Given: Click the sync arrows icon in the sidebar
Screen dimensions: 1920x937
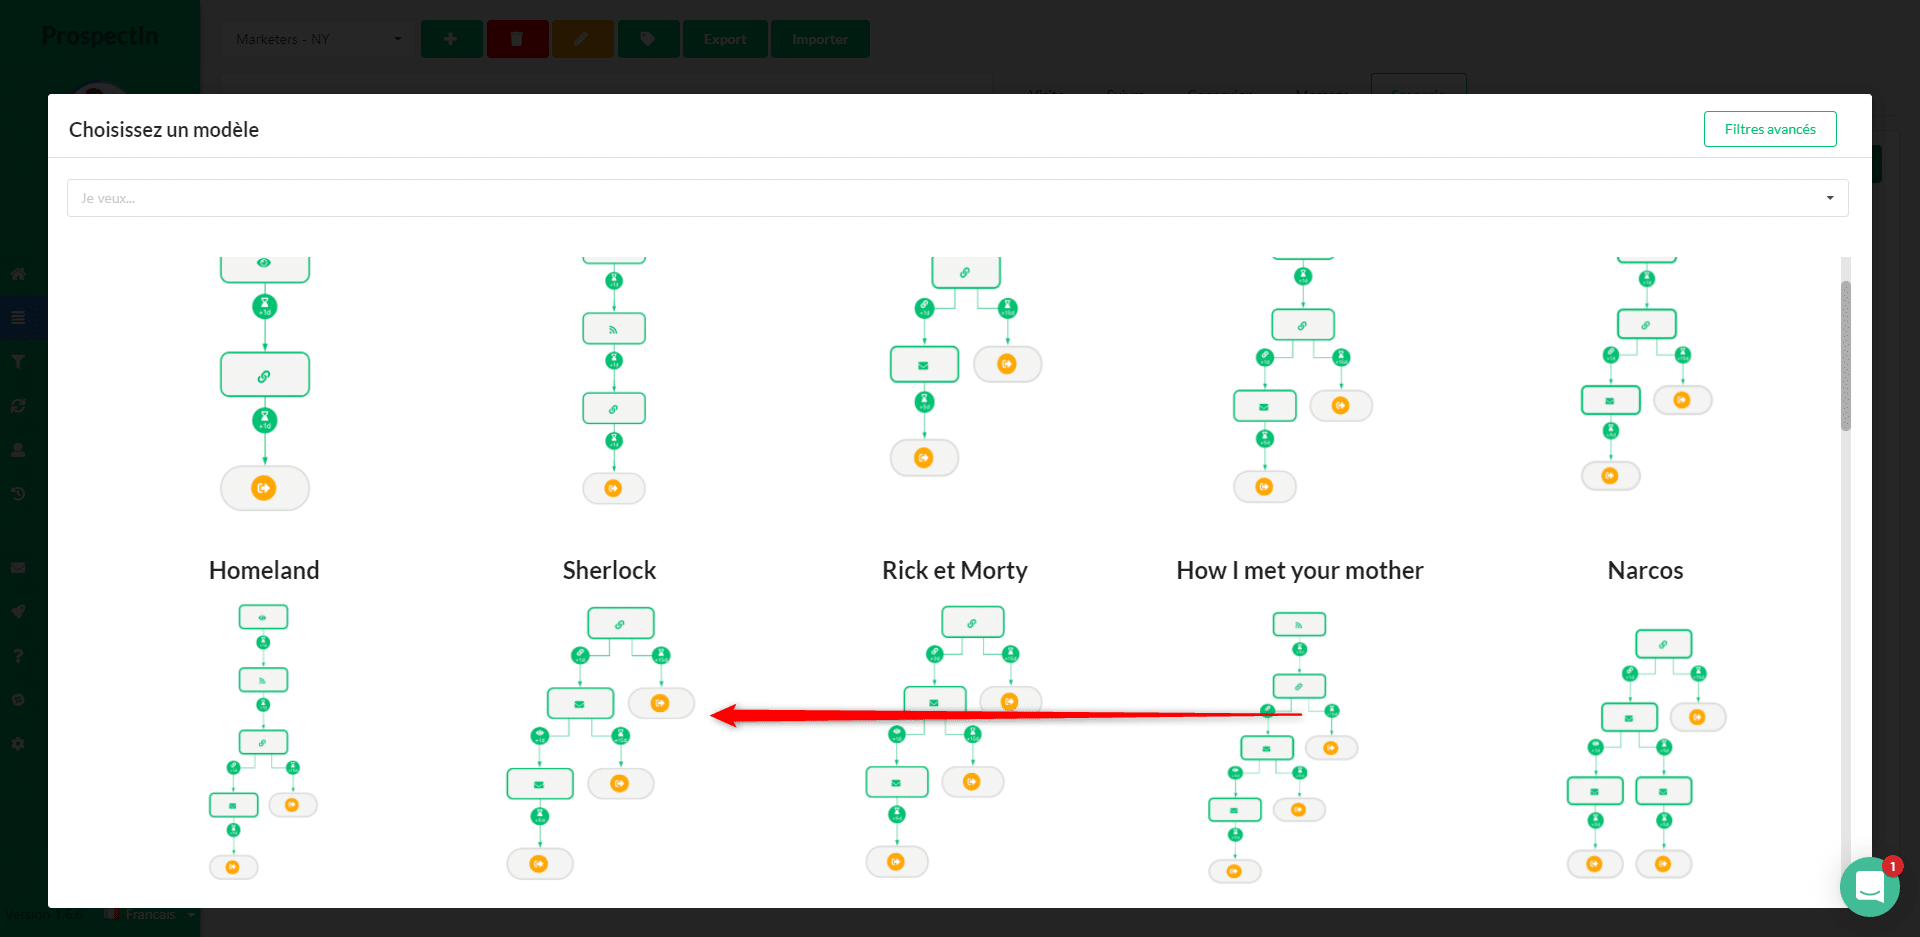Looking at the screenshot, I should tap(18, 405).
